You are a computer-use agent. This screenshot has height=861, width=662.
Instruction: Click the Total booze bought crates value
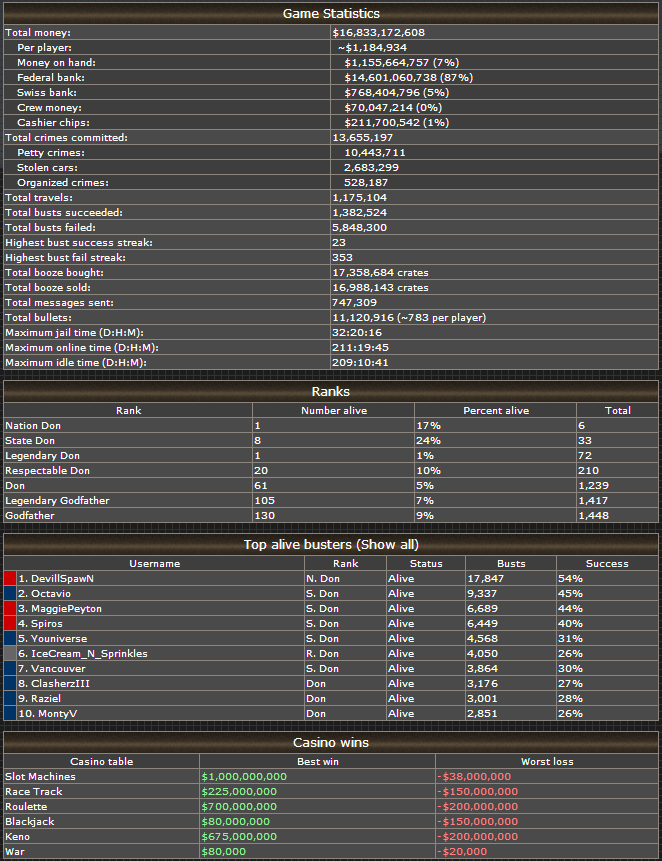tap(380, 273)
